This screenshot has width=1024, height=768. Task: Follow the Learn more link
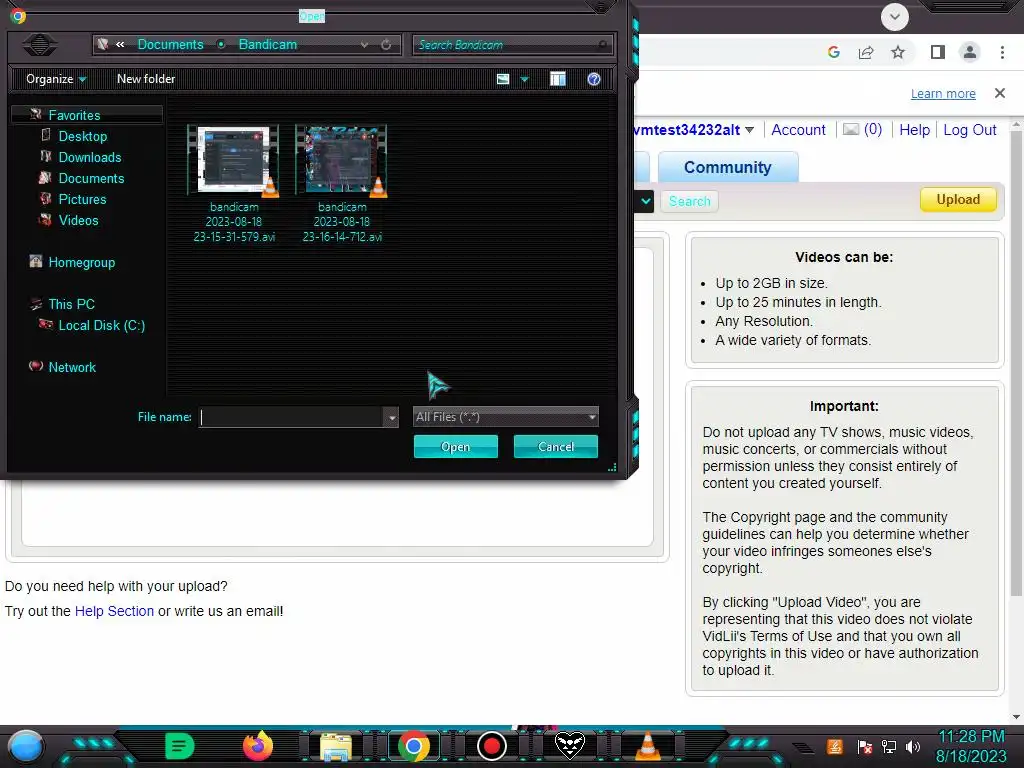[943, 93]
